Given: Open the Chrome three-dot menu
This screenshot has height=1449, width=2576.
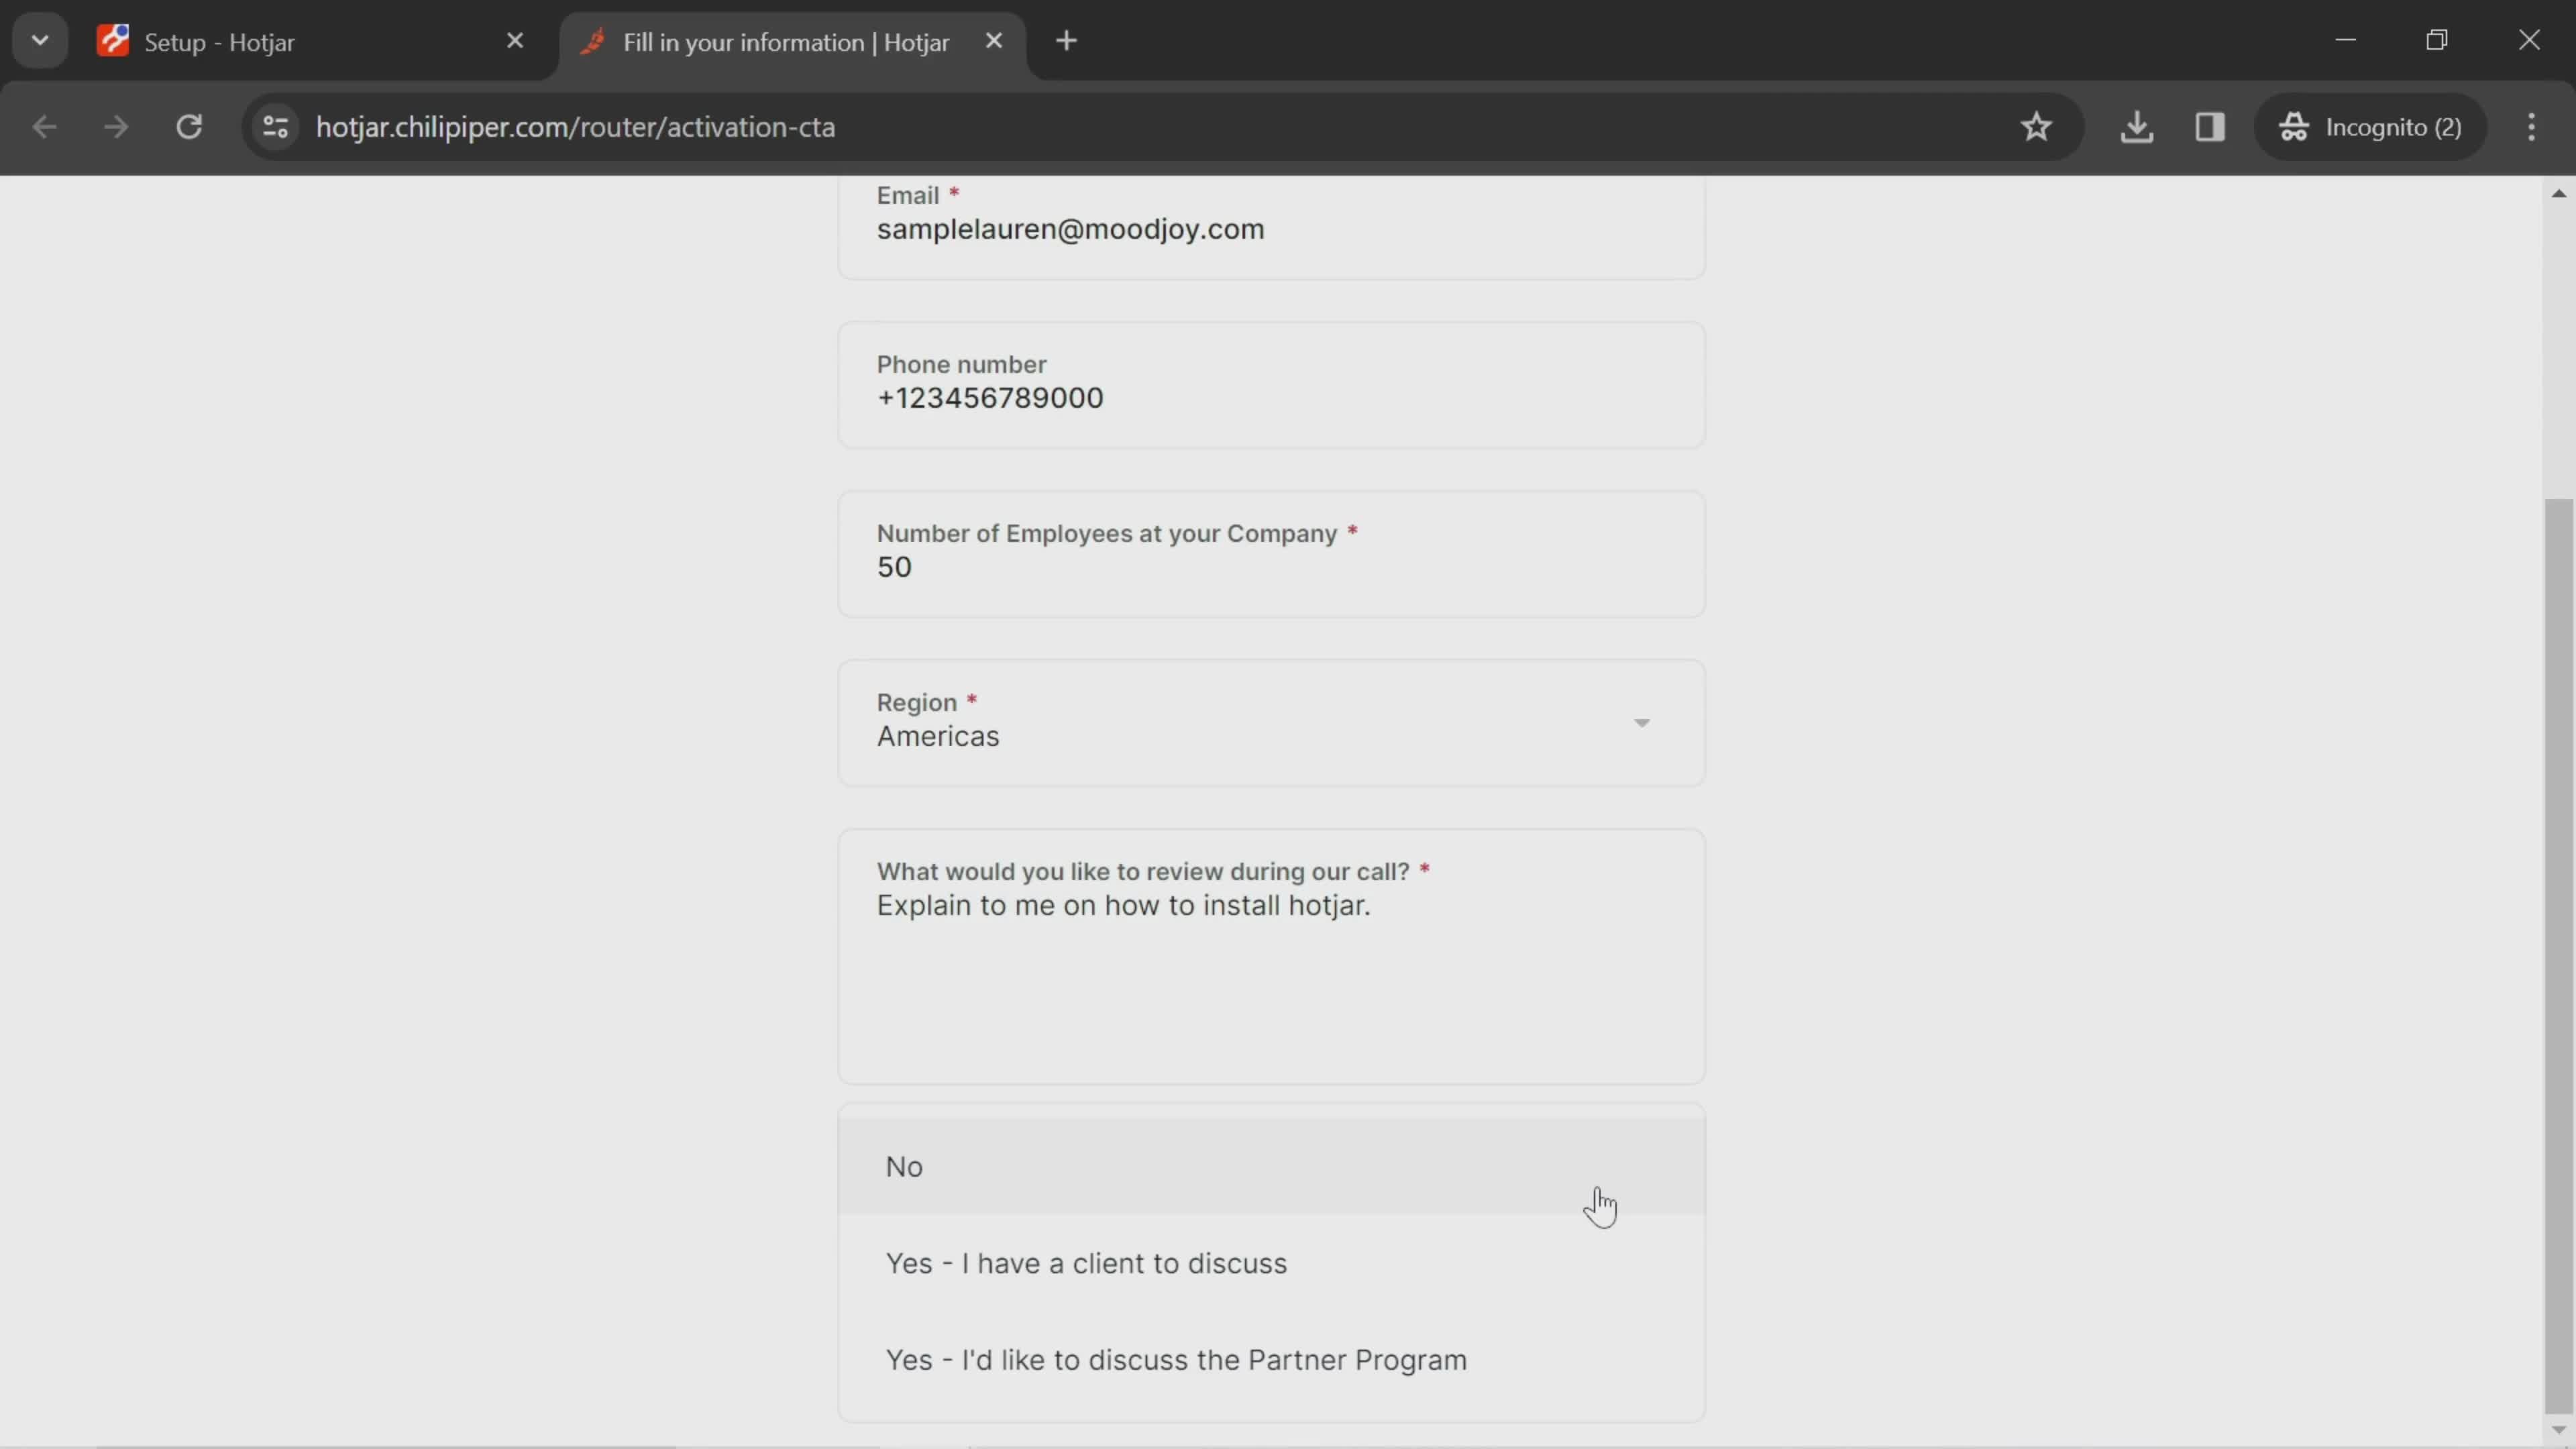Looking at the screenshot, I should click(2531, 127).
